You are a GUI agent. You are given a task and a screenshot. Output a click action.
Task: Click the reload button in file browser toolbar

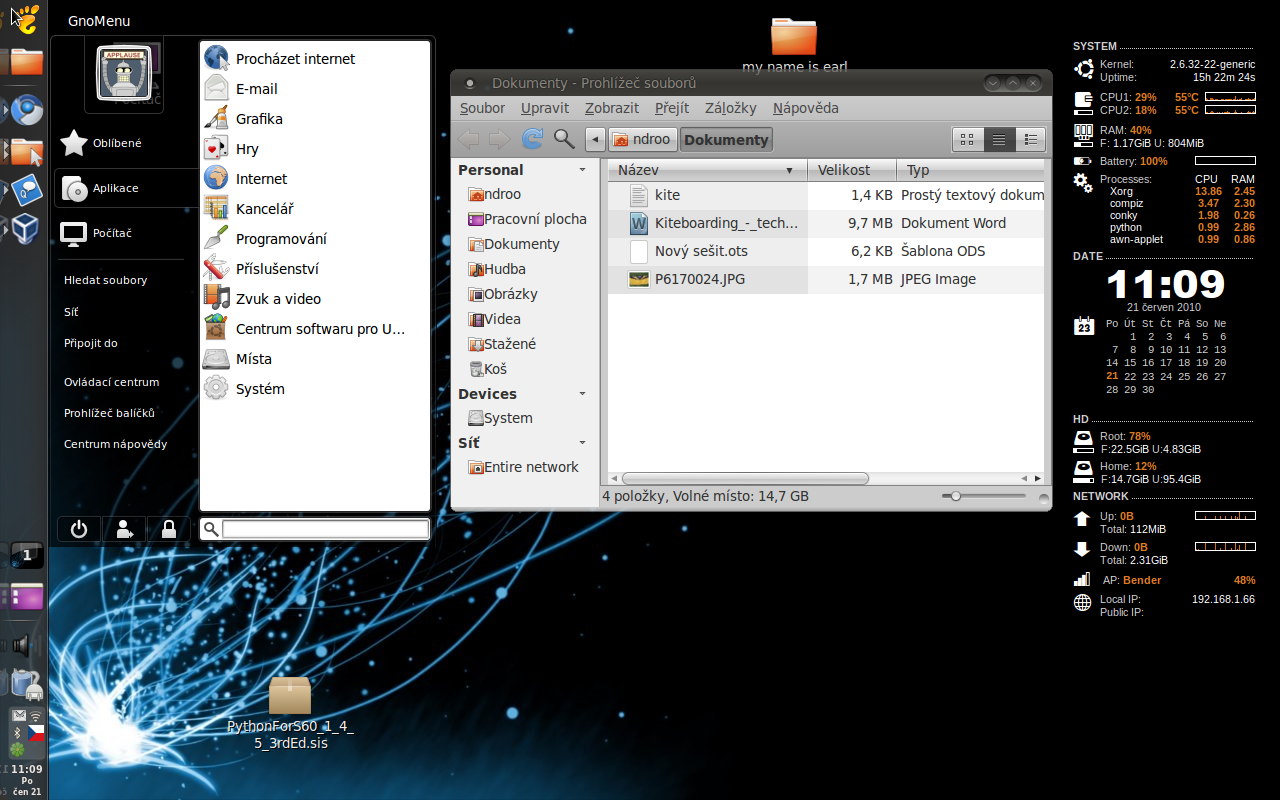click(x=532, y=139)
